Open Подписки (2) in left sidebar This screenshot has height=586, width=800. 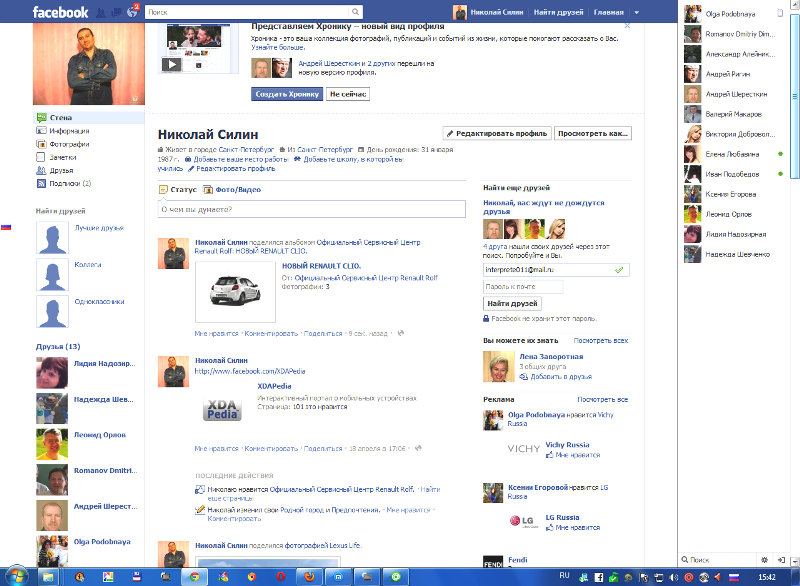(70, 184)
